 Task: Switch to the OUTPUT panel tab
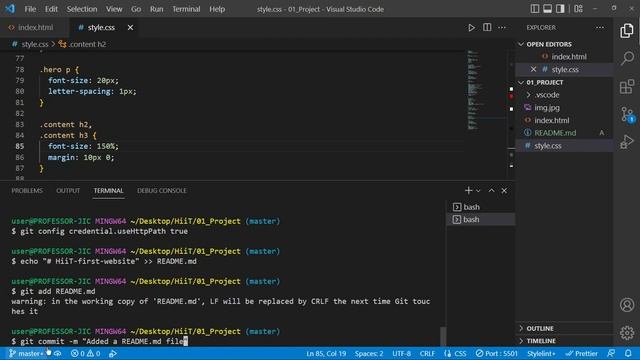pyautogui.click(x=68, y=191)
